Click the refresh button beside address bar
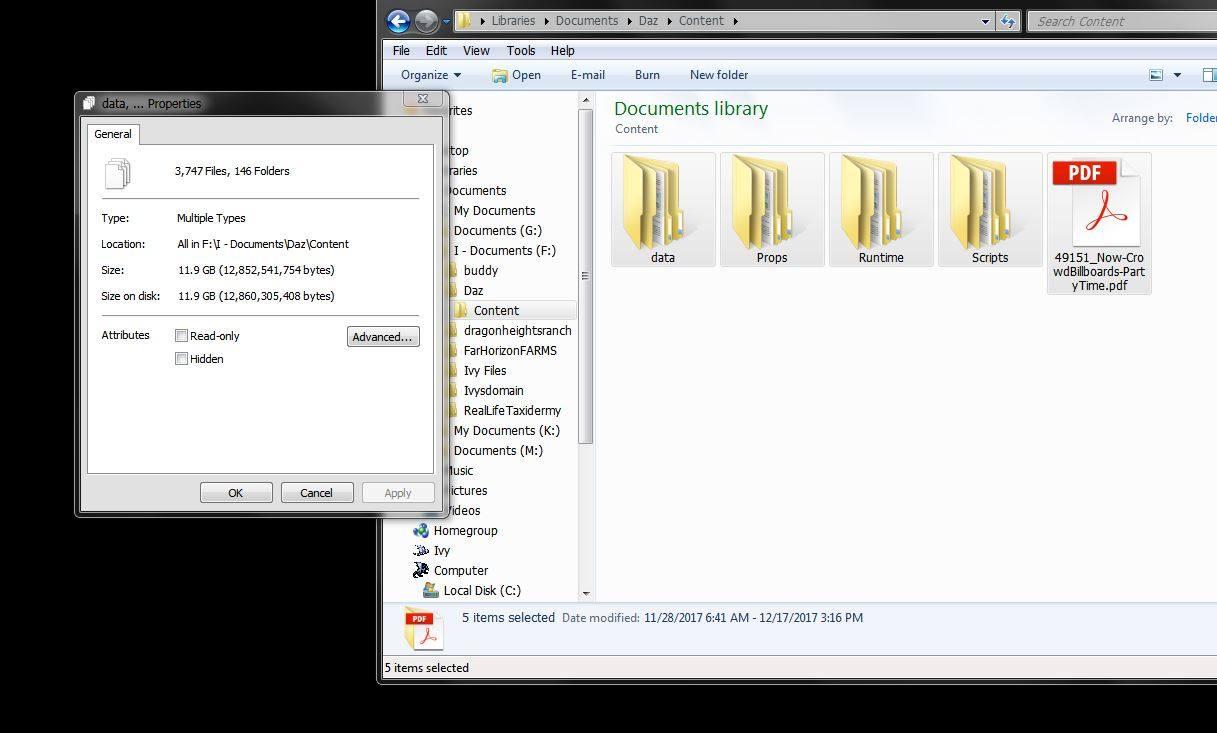The image size is (1217, 733). click(x=1008, y=21)
